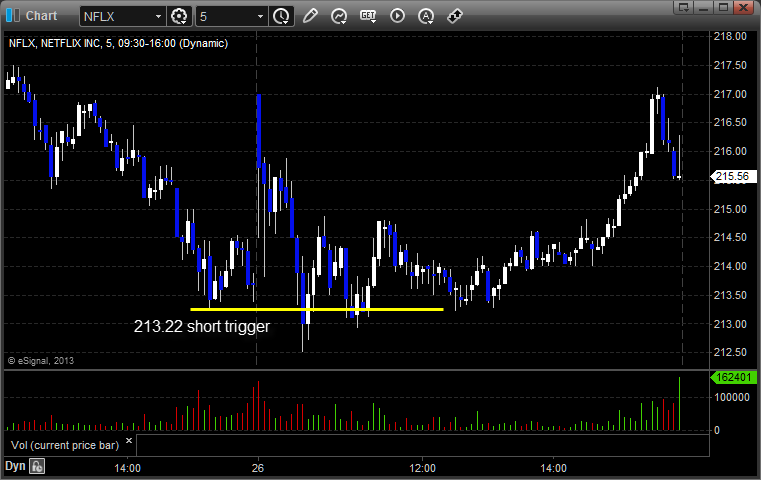Click the 218.00 price axis label
Viewport: 761px width, 480px height.
click(x=730, y=36)
